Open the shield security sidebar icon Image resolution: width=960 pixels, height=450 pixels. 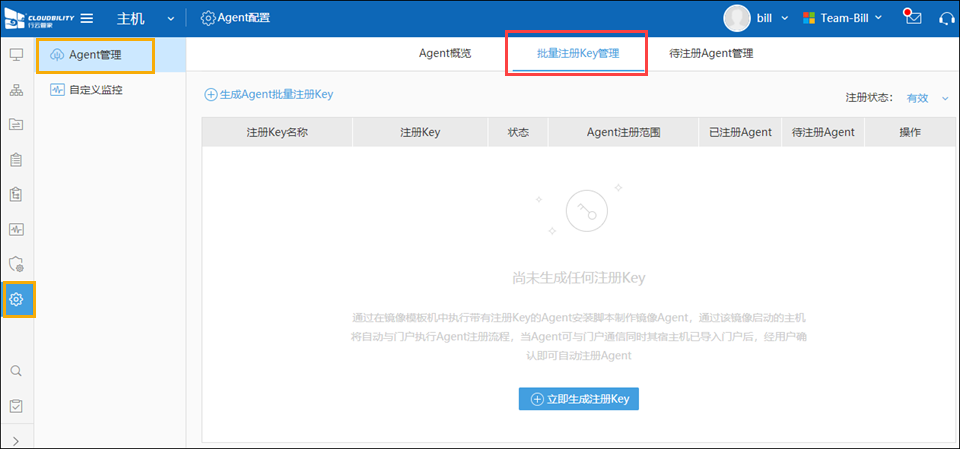[x=17, y=264]
